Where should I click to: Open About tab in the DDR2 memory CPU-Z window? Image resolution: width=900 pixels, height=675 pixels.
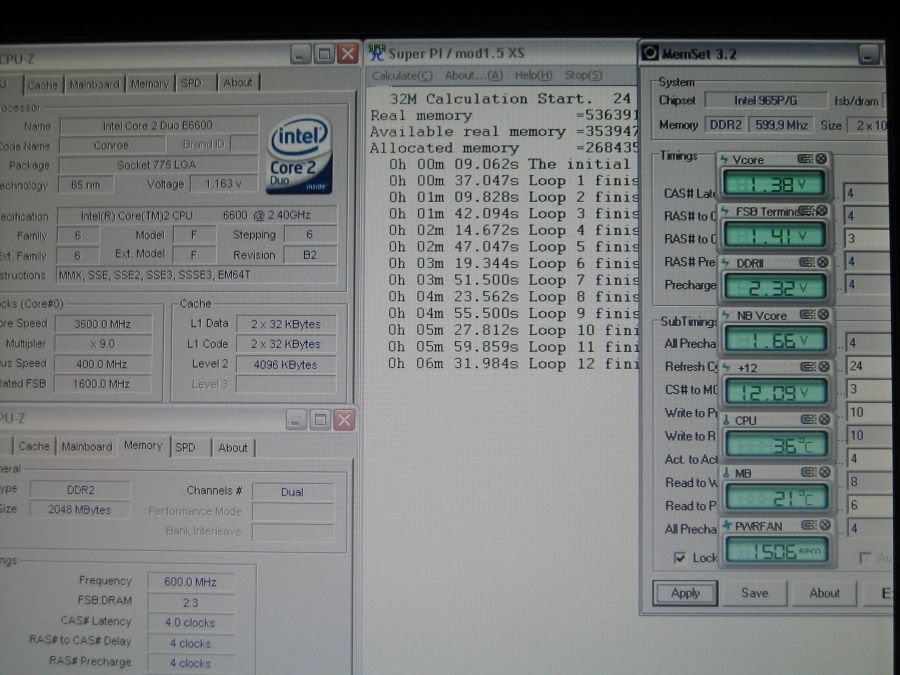point(232,448)
